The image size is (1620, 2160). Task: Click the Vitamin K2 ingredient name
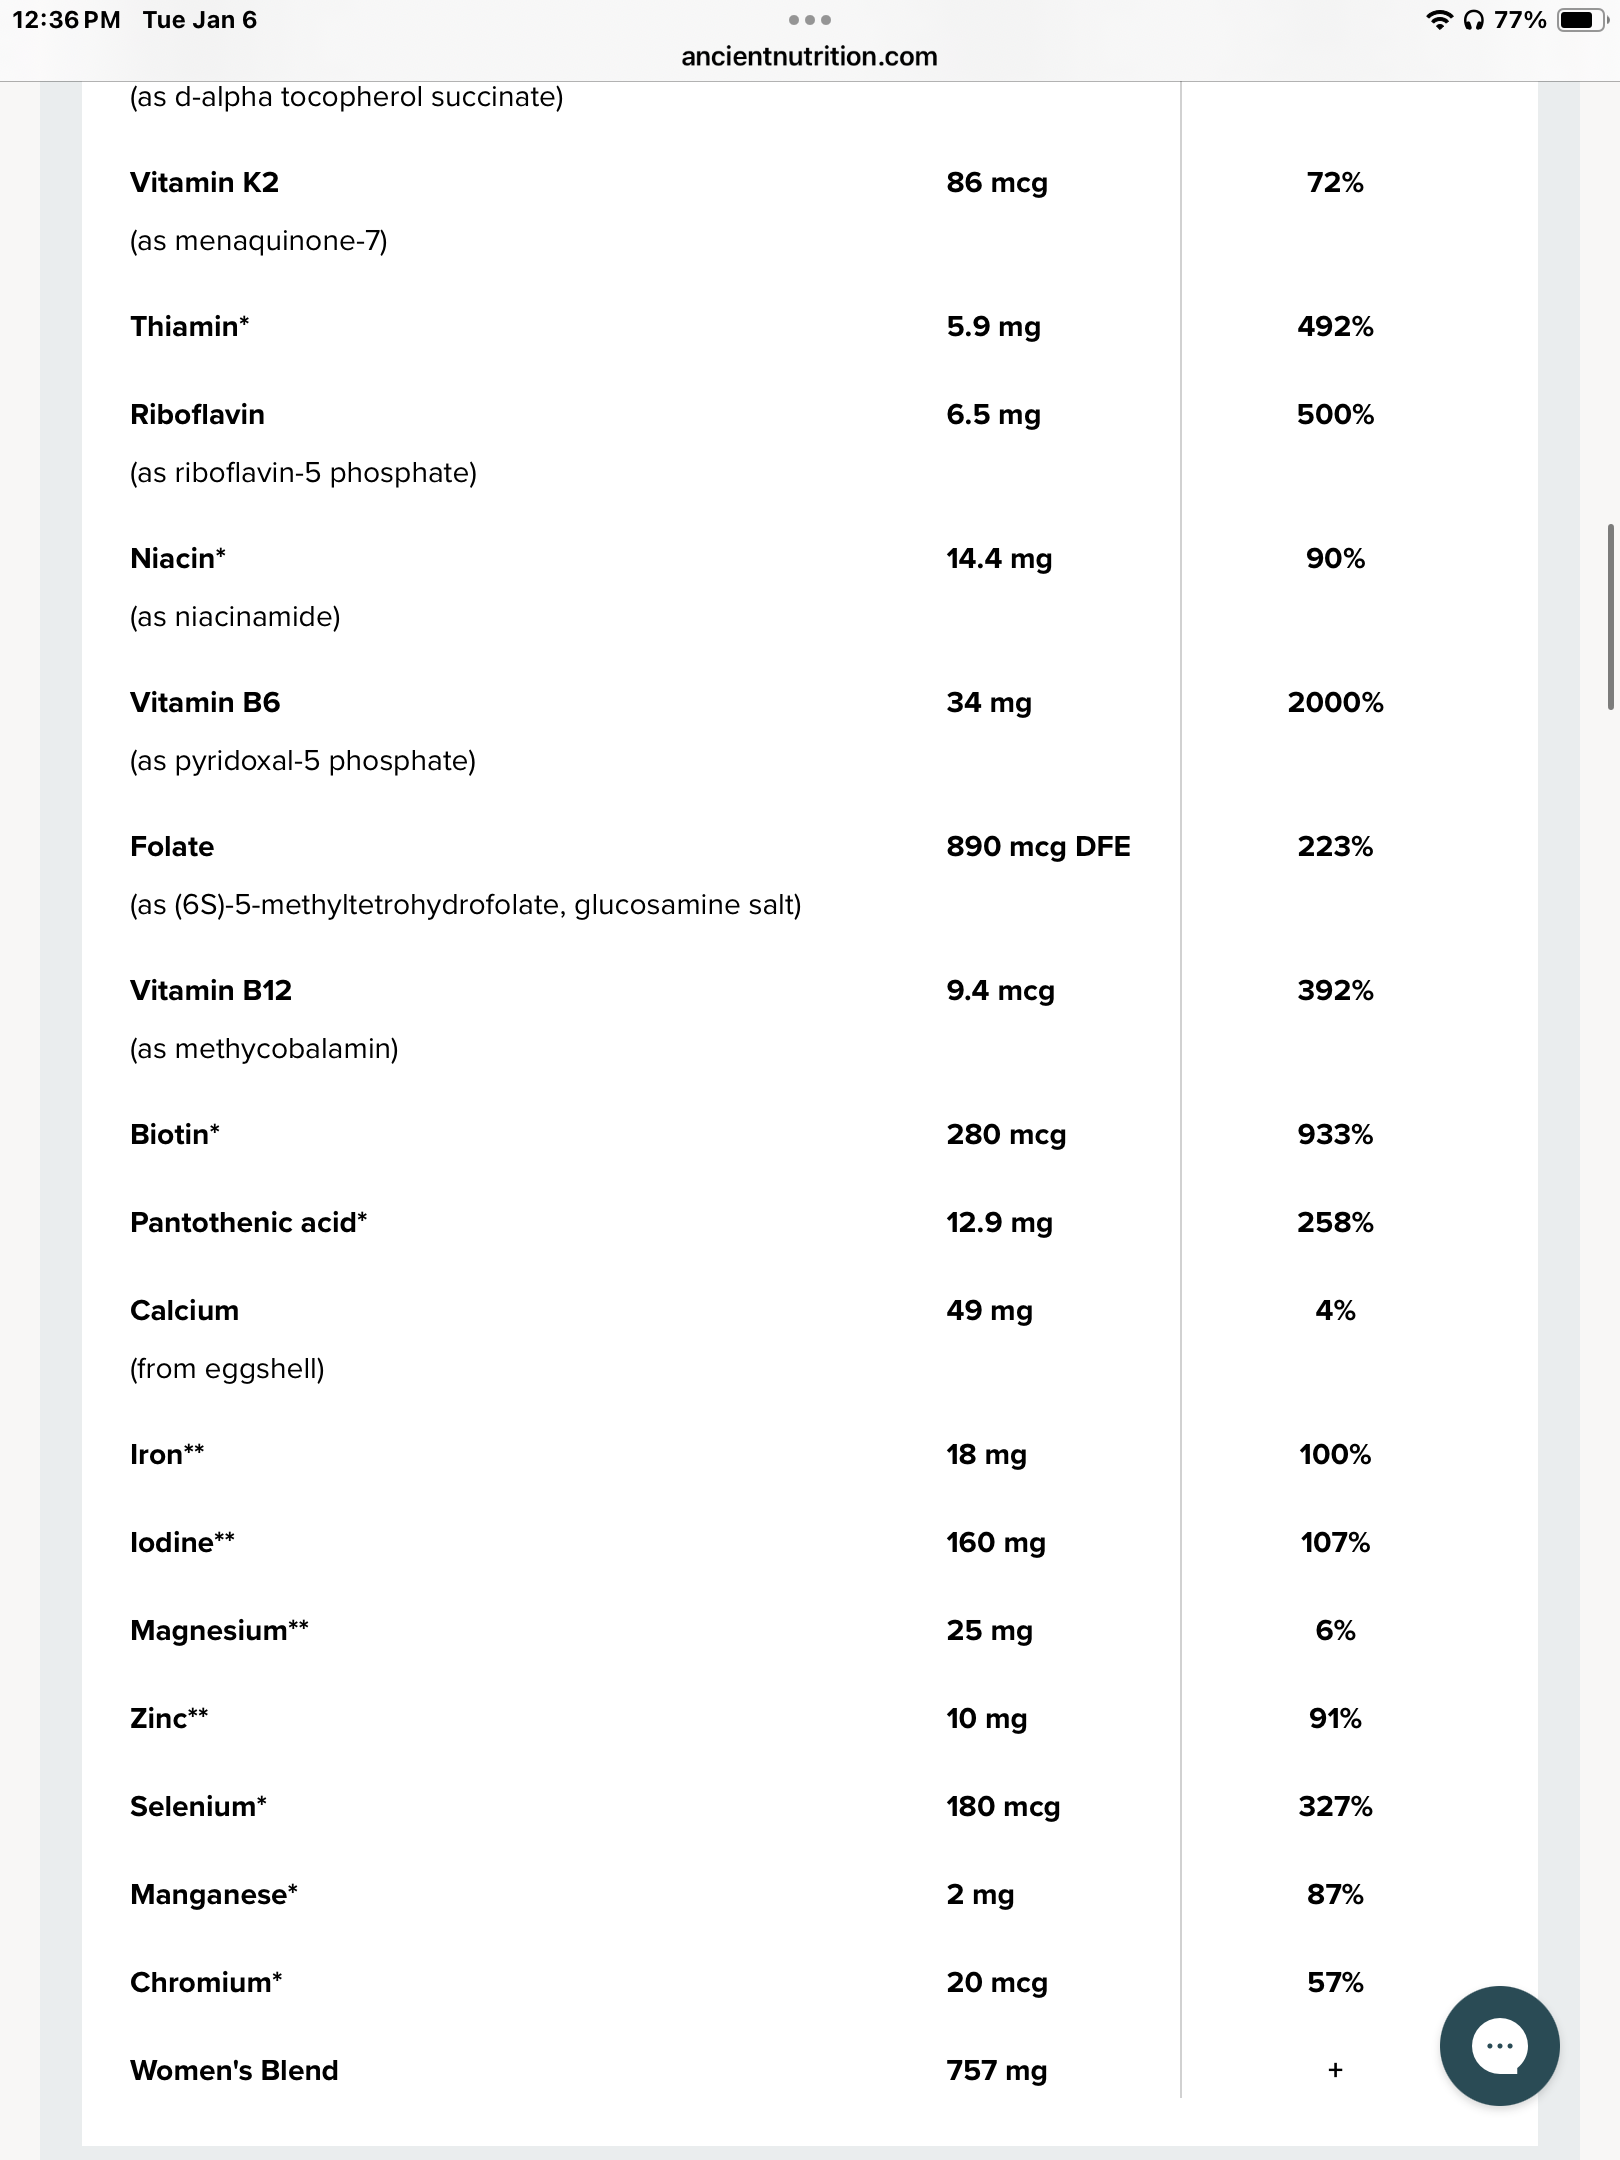(205, 182)
